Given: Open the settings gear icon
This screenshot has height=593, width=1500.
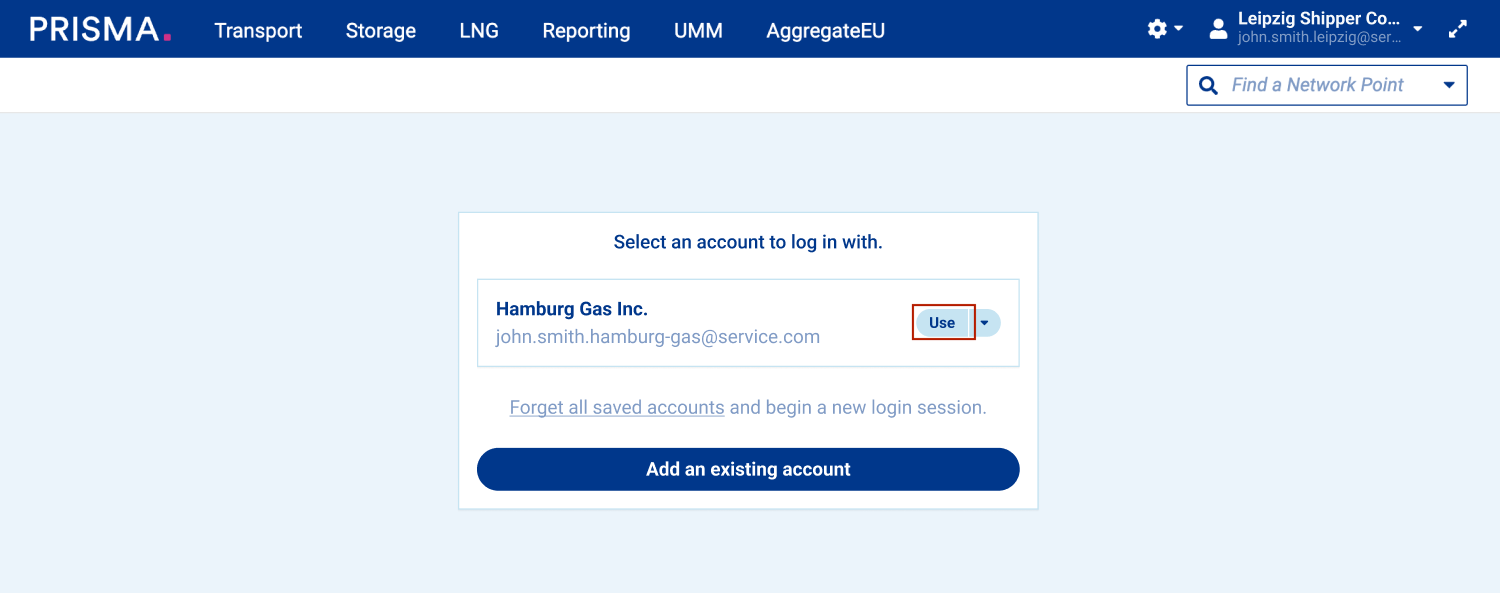Looking at the screenshot, I should click(x=1157, y=29).
